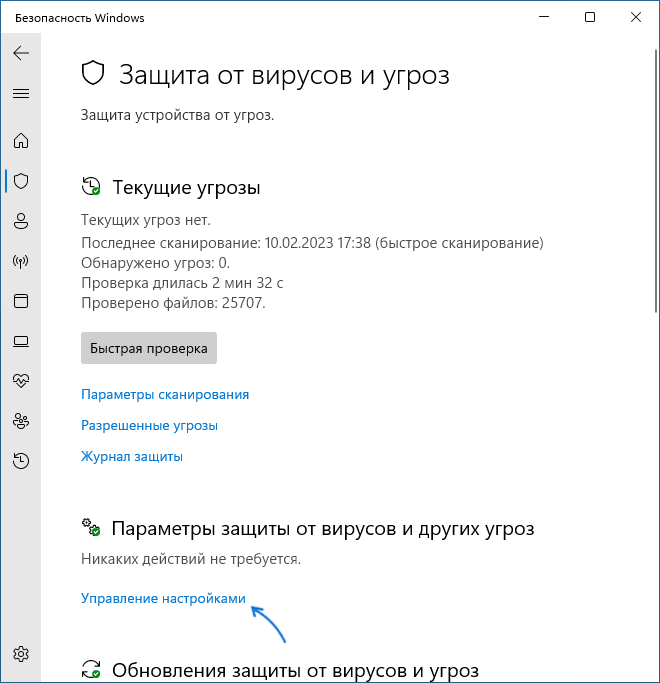Viewport: 660px width, 683px height.
Task: Open App & browser control window icon
Action: [21, 301]
